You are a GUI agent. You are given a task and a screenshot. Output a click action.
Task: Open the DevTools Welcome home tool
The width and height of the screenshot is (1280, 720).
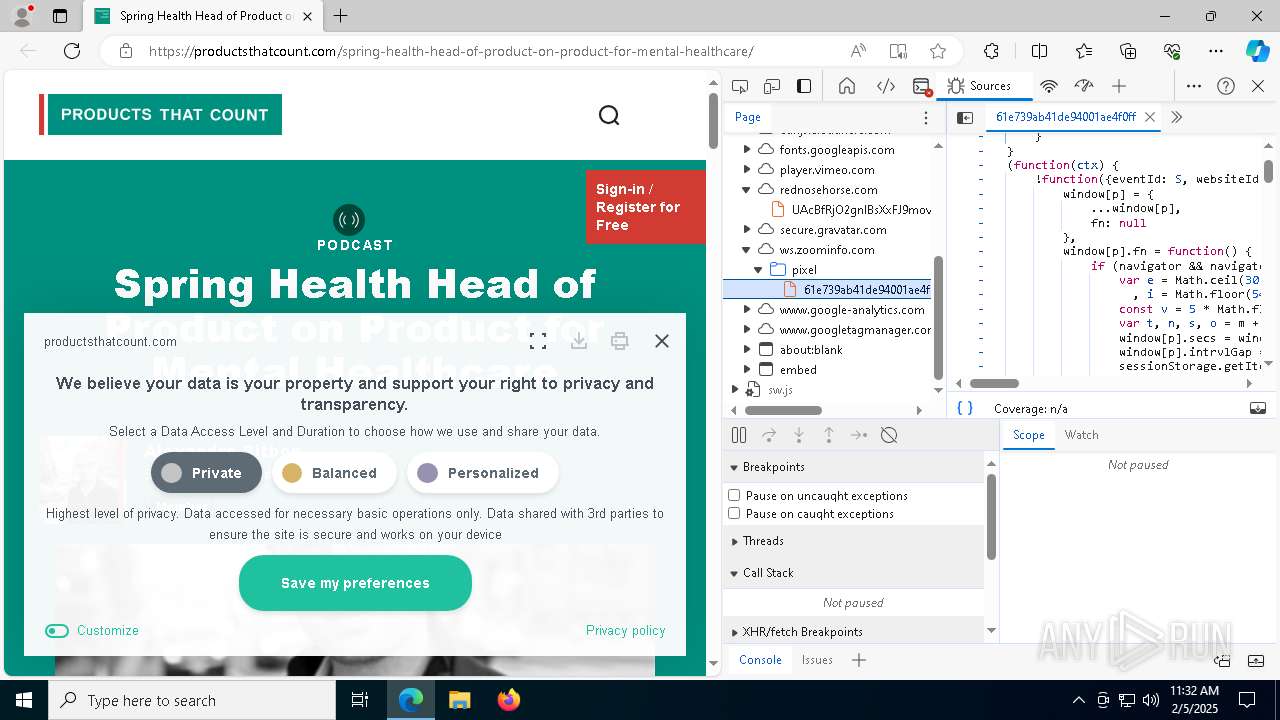[x=847, y=86]
